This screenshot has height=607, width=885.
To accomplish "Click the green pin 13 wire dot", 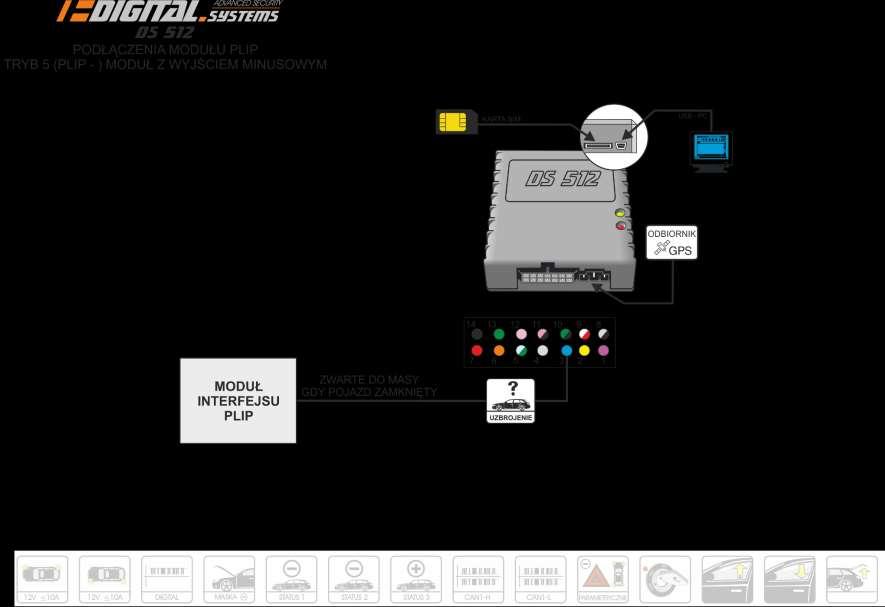I will coord(499,334).
